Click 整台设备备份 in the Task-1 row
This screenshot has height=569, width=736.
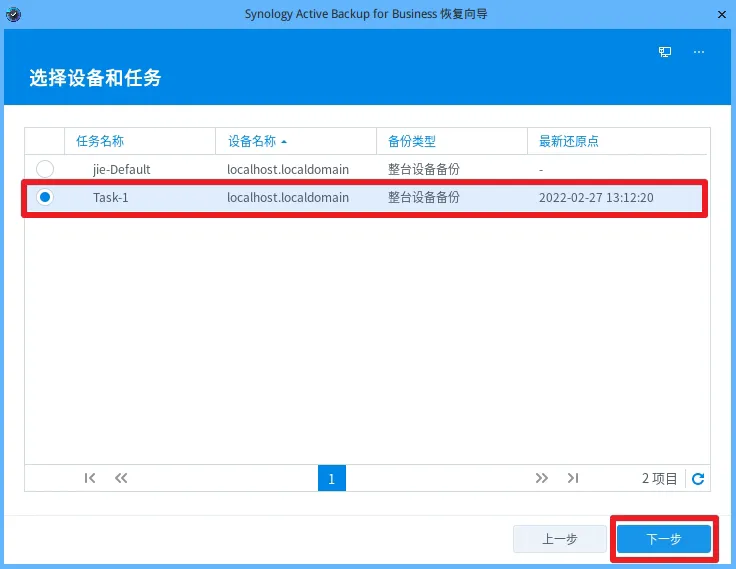(423, 198)
